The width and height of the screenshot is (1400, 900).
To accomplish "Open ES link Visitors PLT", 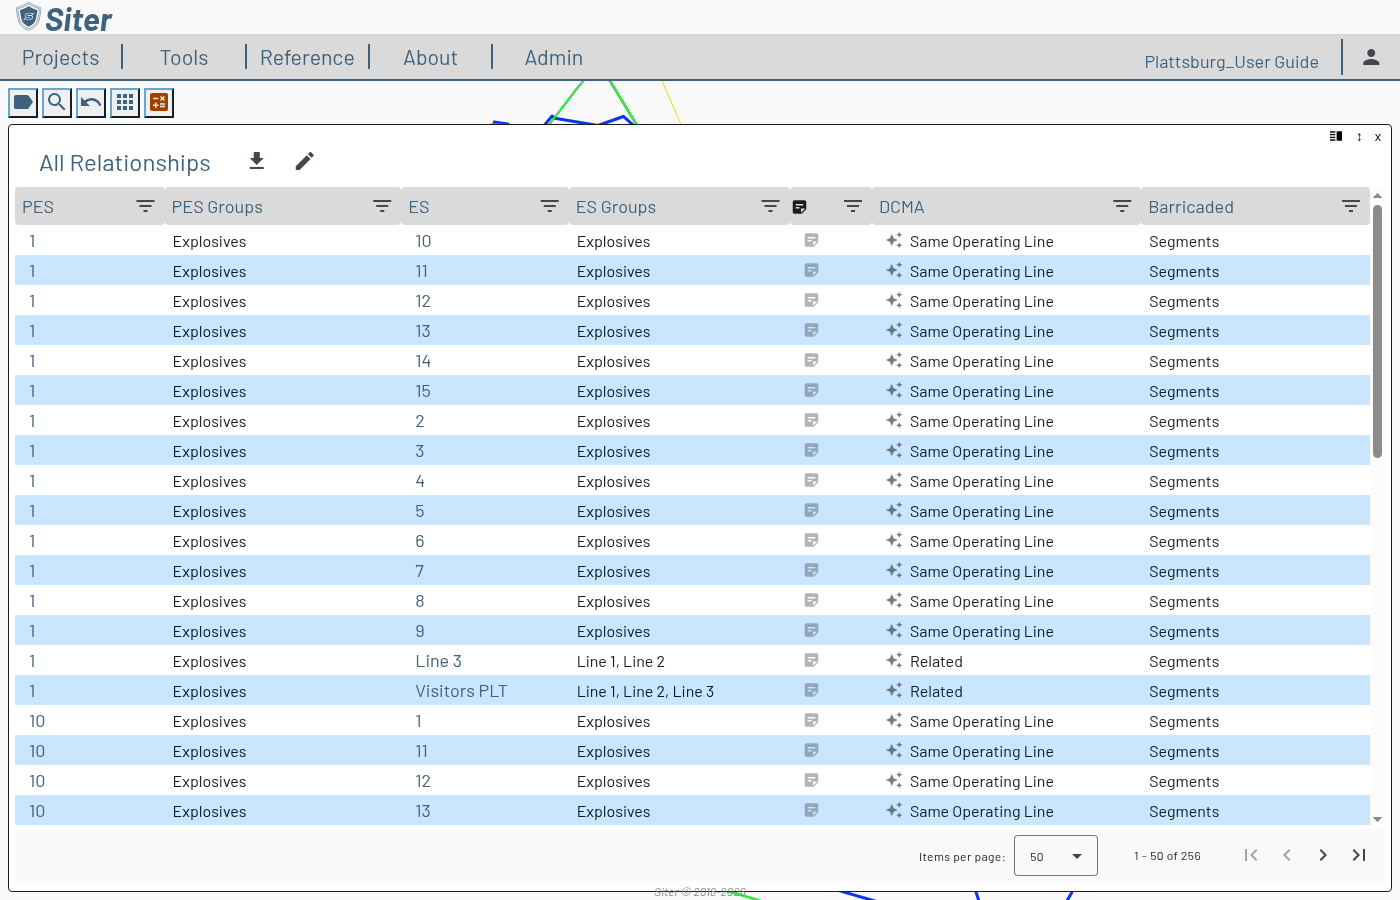I will (461, 691).
